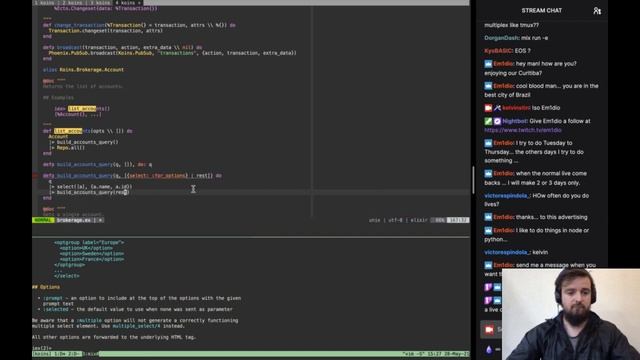640x360 pixels.
Task: Click the 'build_accounts_query(rest)' line
Action: click(x=89, y=192)
